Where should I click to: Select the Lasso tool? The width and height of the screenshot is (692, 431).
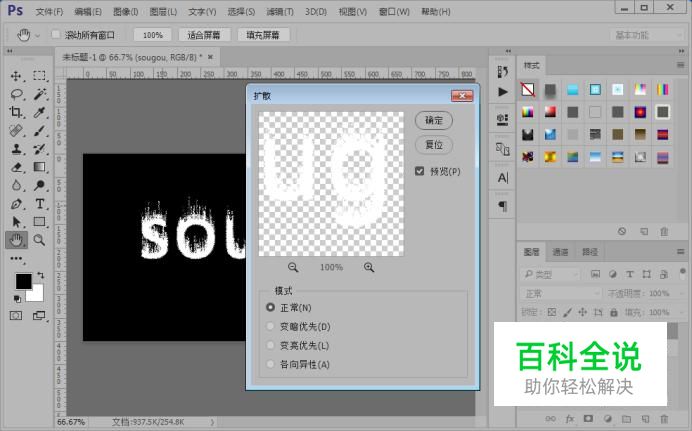[16, 94]
